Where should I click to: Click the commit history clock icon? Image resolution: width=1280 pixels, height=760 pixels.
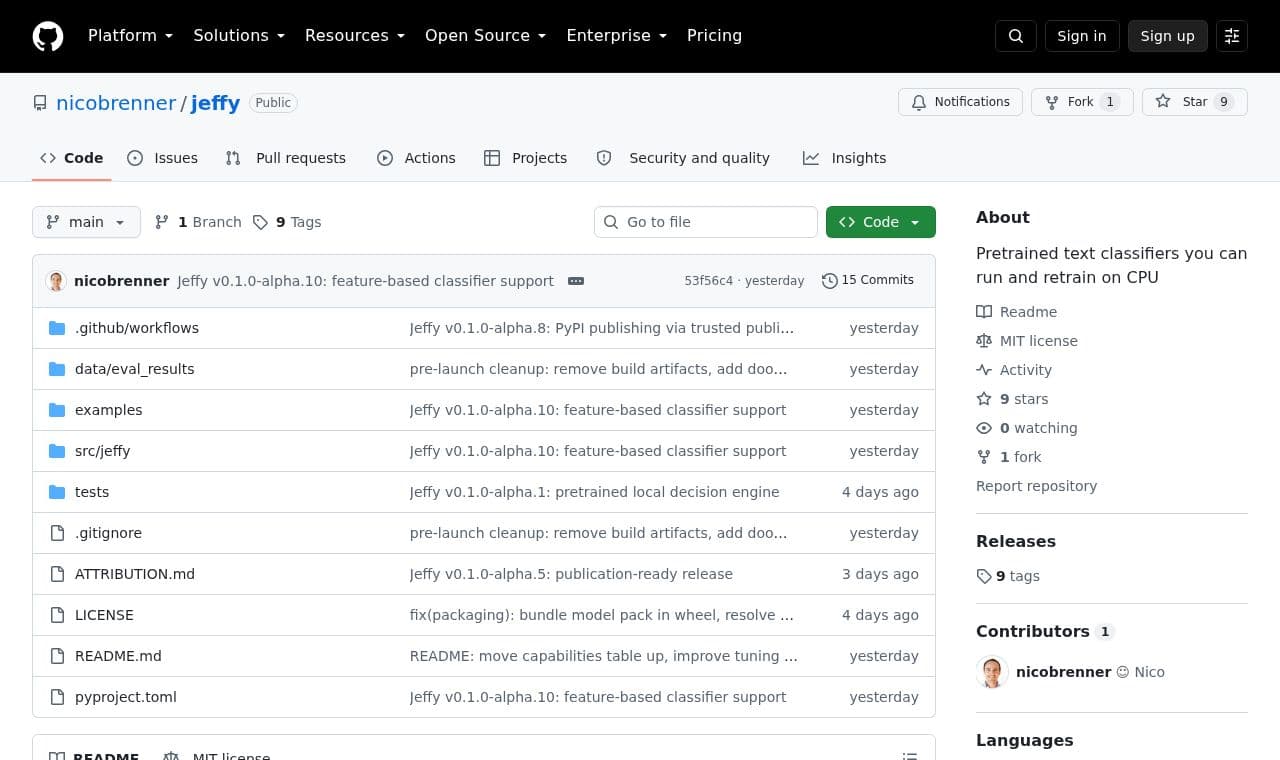point(829,281)
